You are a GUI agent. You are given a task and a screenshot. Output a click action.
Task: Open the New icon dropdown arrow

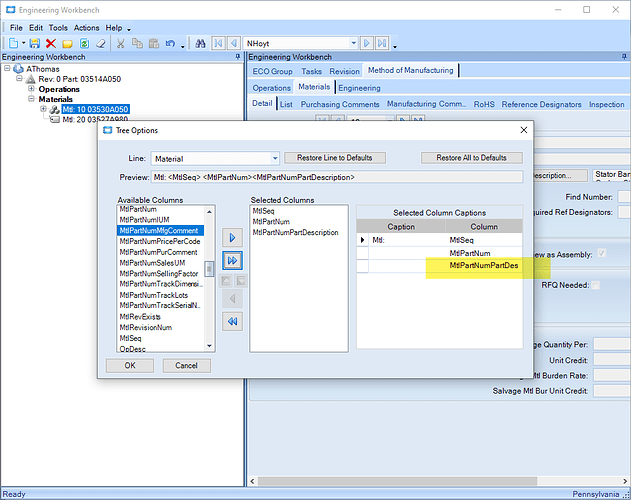[23, 43]
